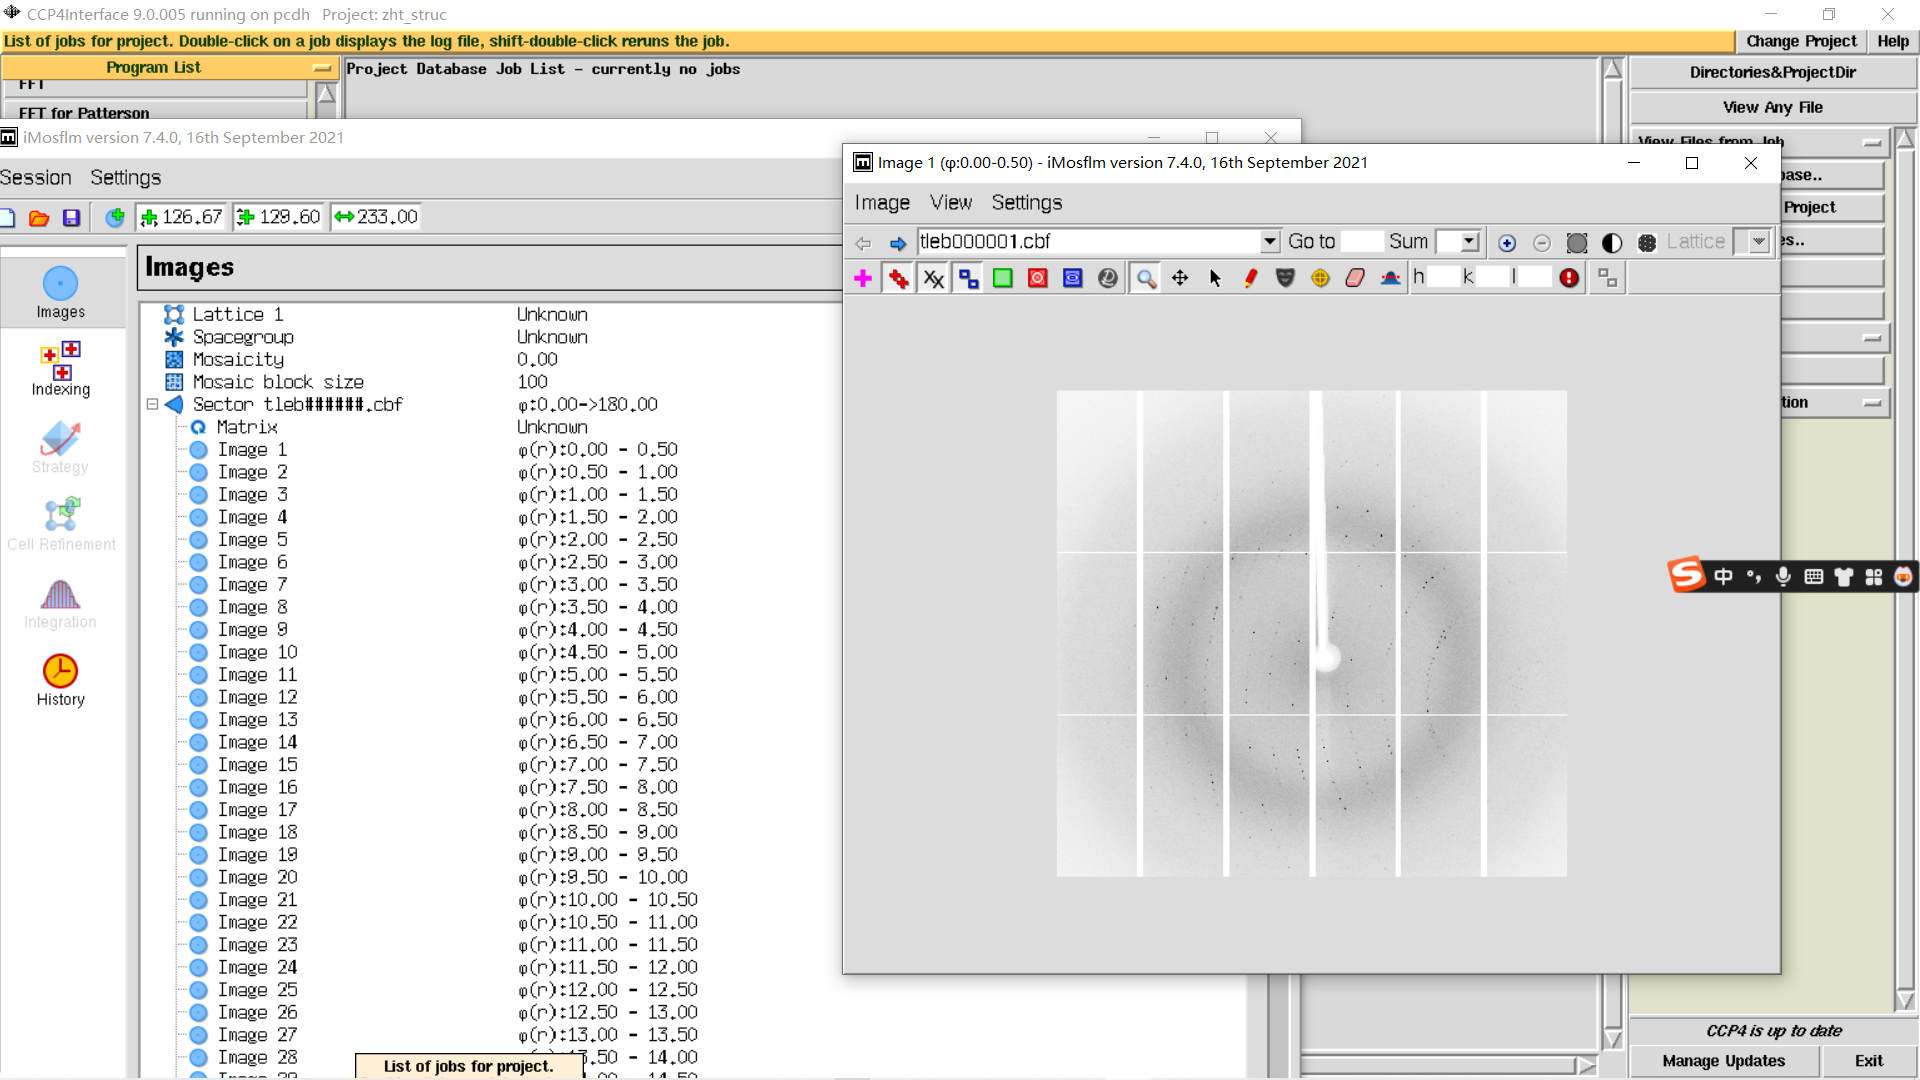Open the Sum images dropdown
This screenshot has height=1080, width=1920.
point(1469,241)
